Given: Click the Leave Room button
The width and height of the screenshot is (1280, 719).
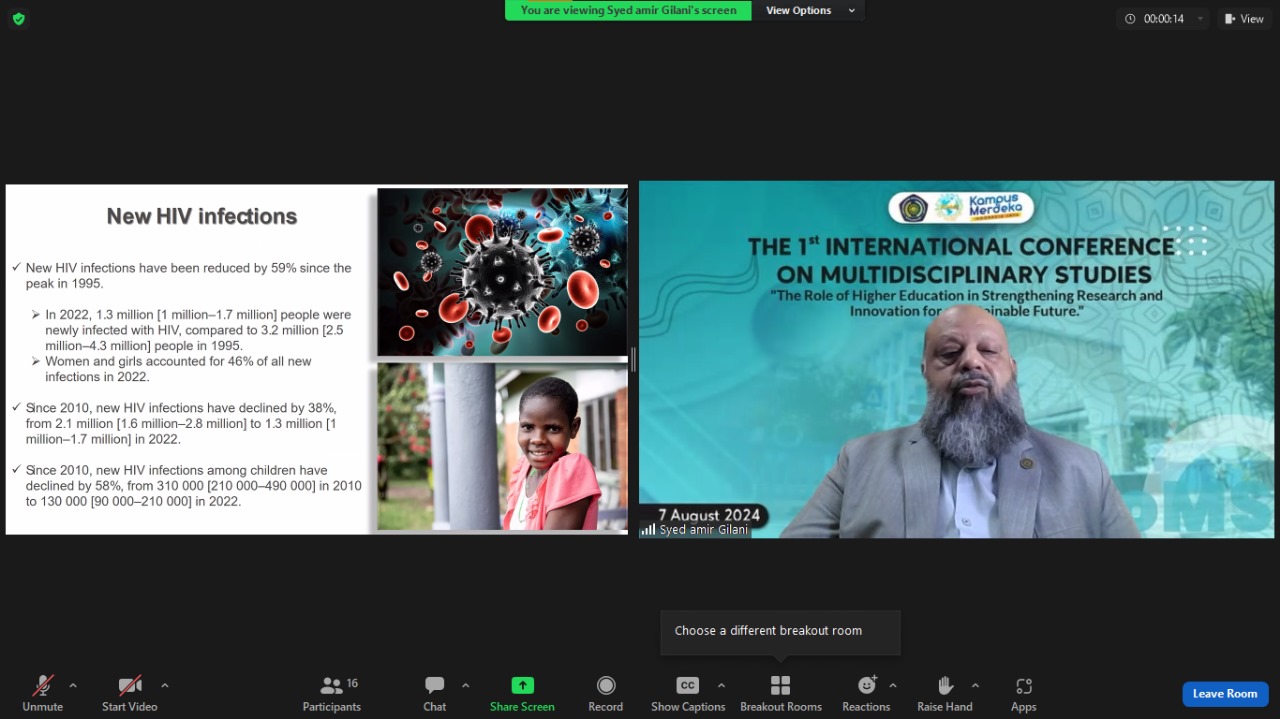Looking at the screenshot, I should [x=1225, y=694].
